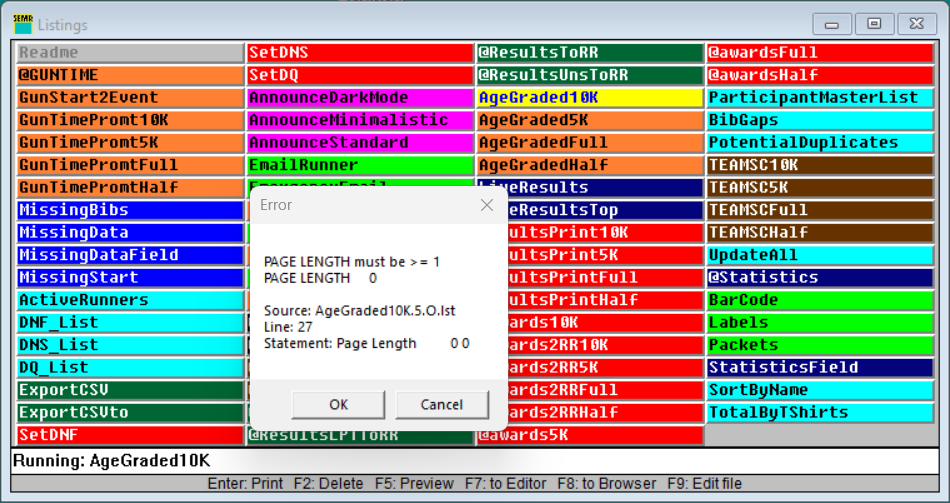
Task: Select @awards5K listing
Action: point(590,435)
